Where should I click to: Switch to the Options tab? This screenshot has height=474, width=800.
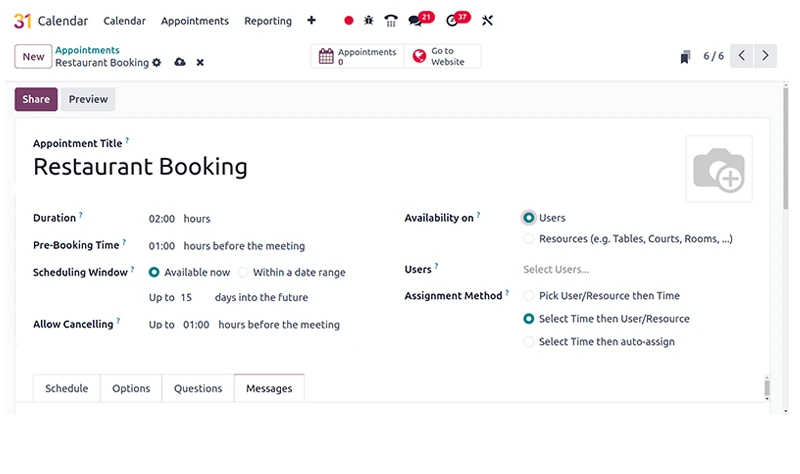pyautogui.click(x=131, y=388)
